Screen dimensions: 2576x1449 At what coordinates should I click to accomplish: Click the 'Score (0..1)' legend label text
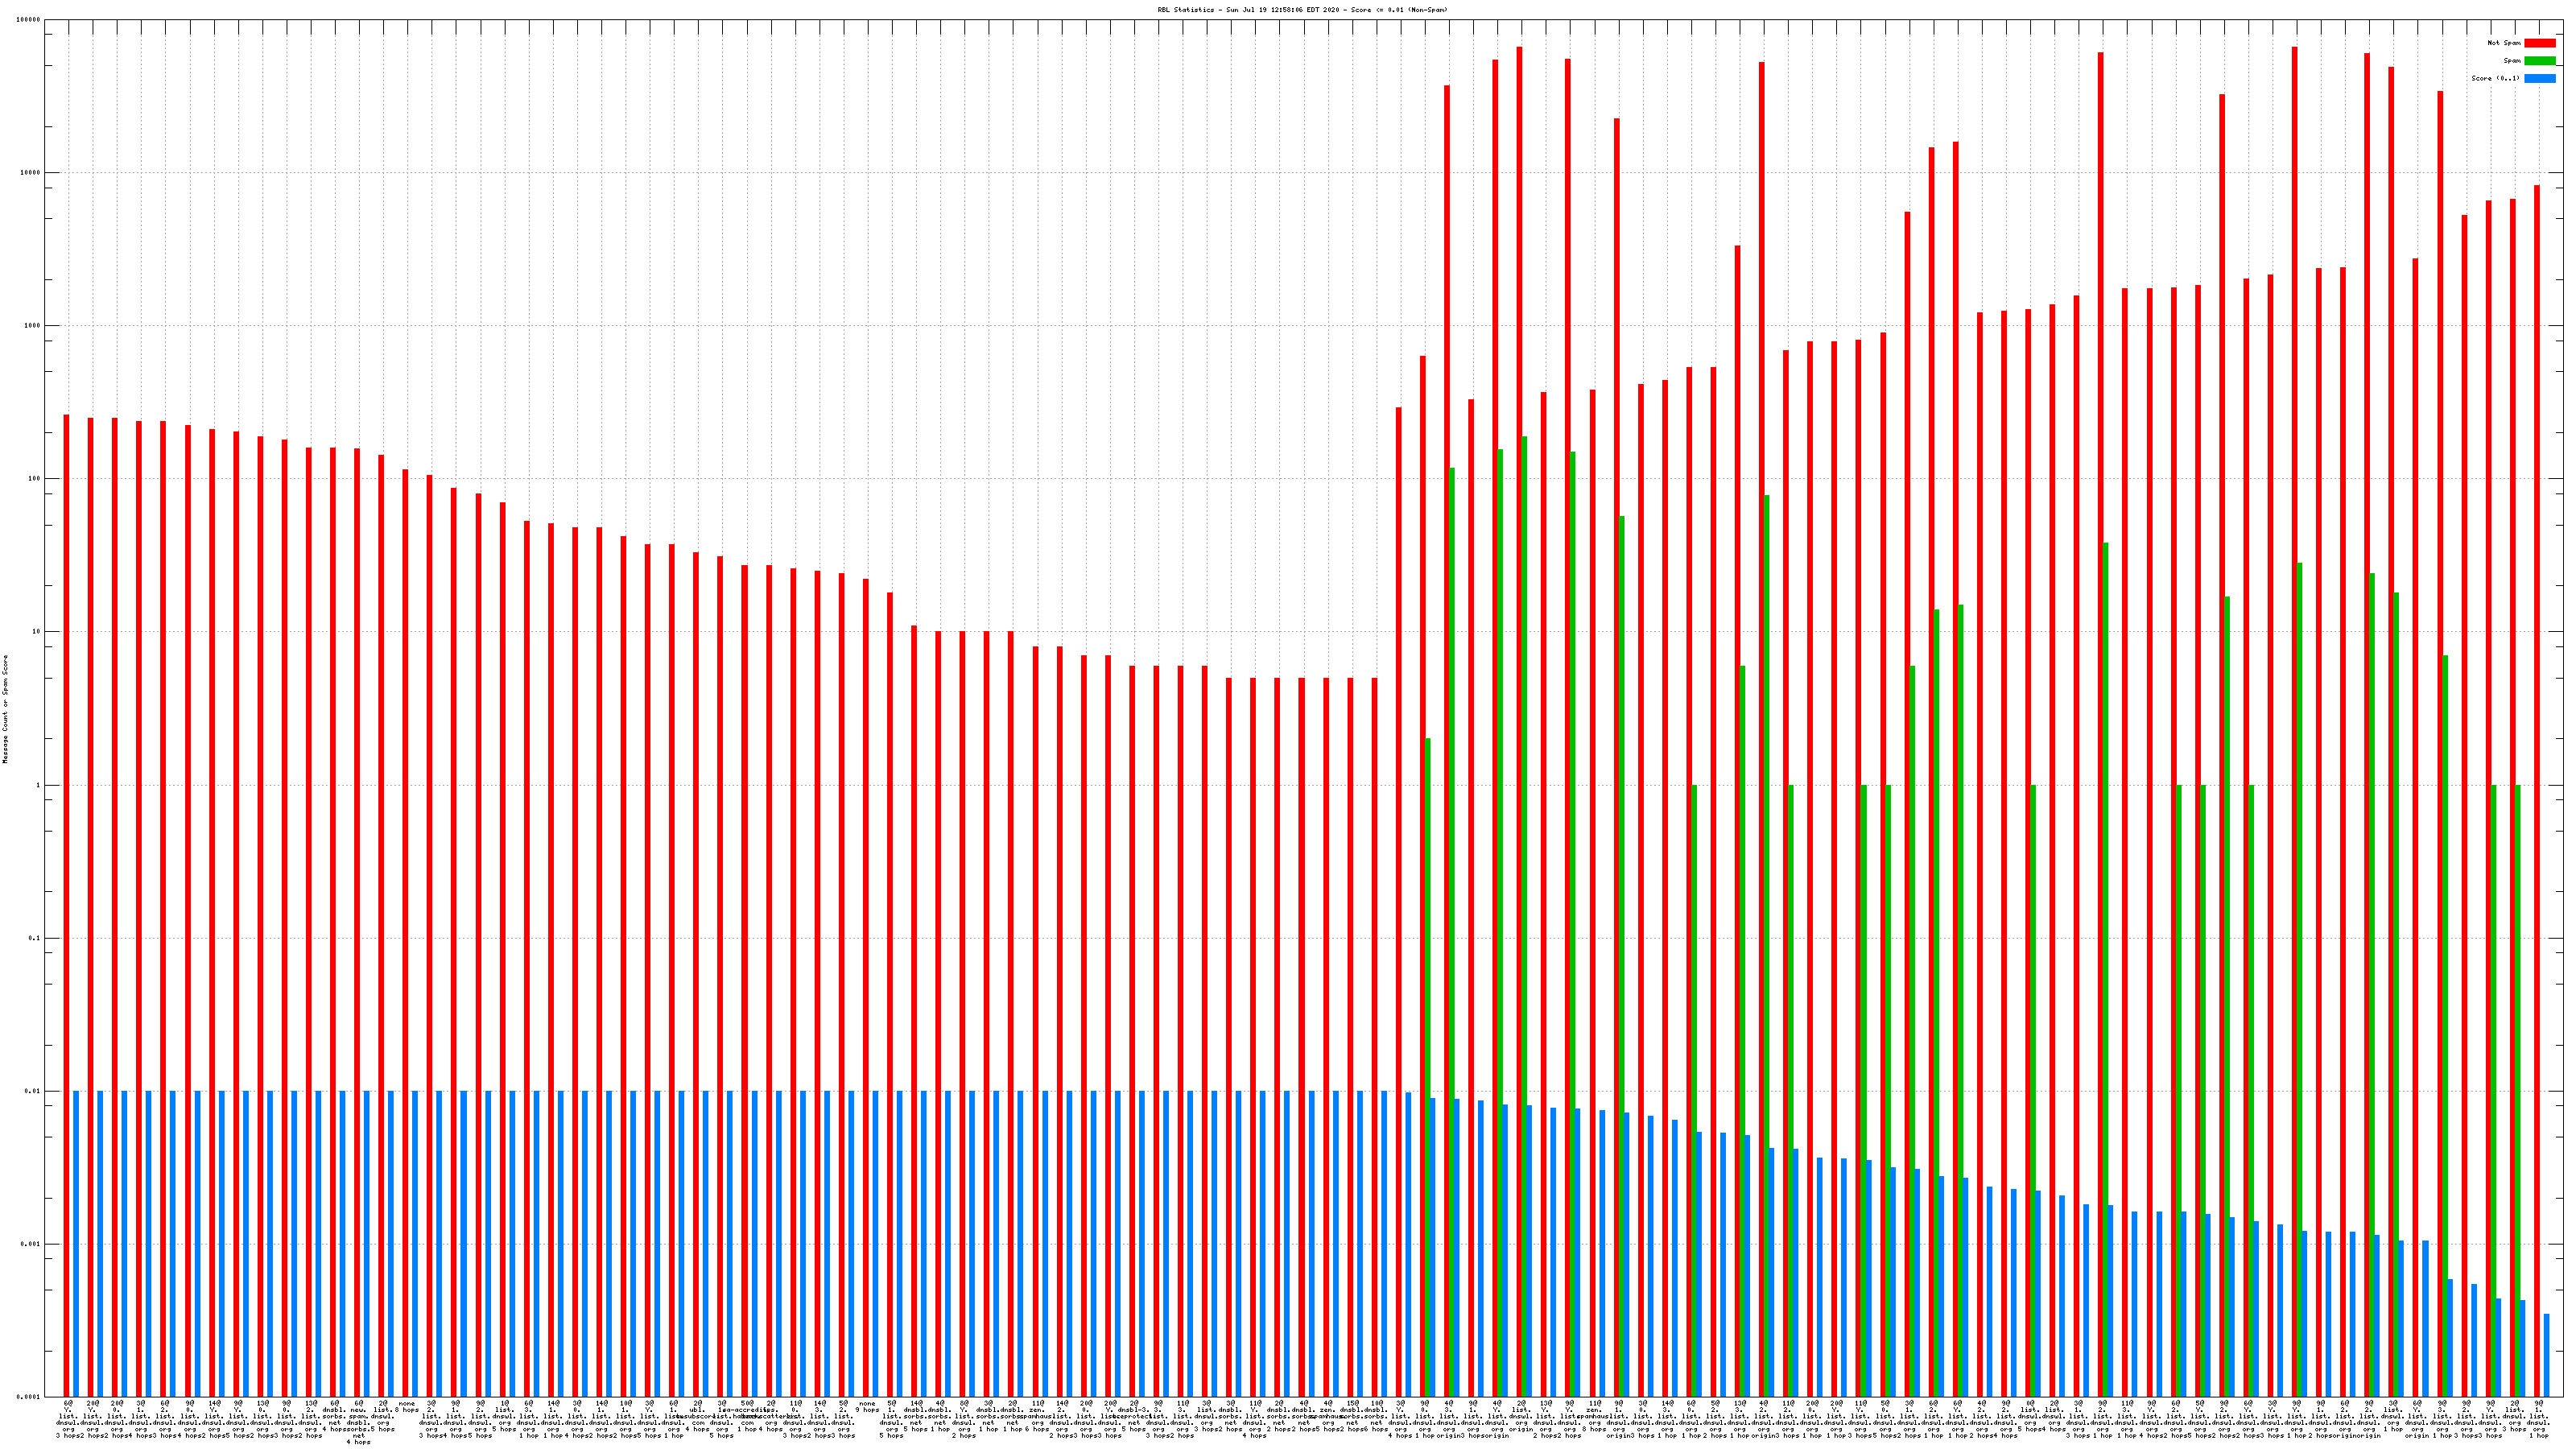point(2495,78)
